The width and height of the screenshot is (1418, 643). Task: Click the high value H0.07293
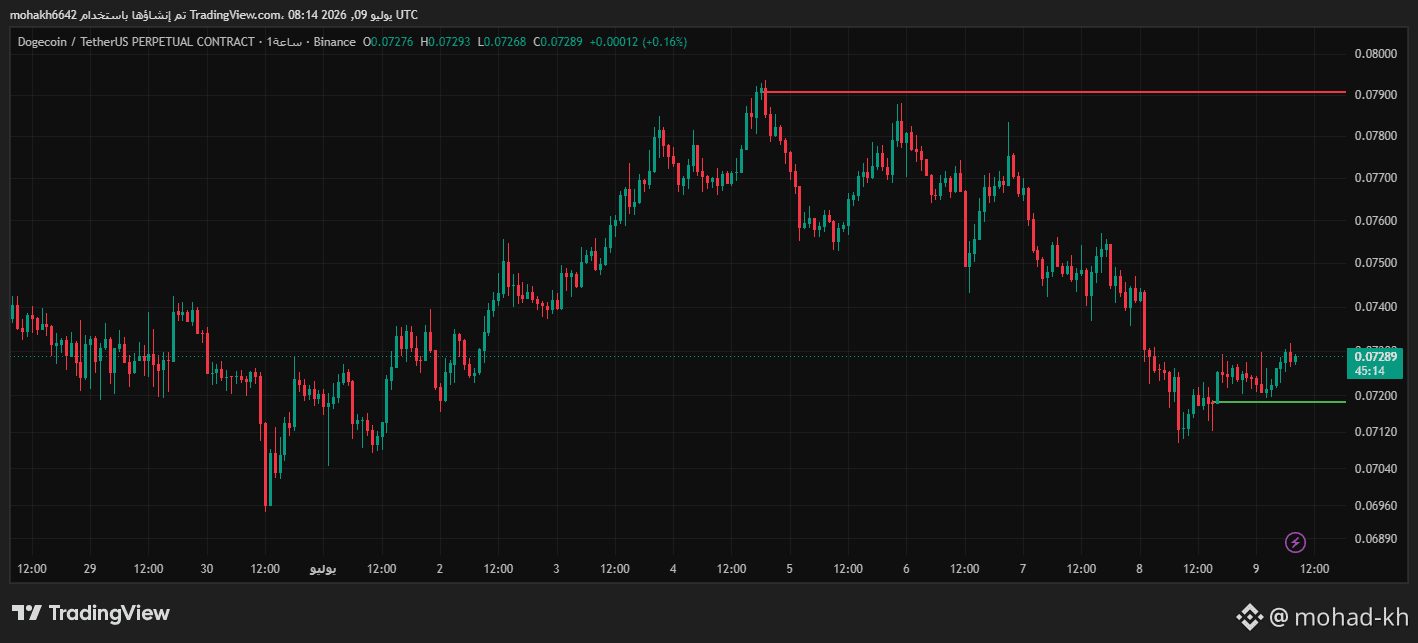pos(446,42)
